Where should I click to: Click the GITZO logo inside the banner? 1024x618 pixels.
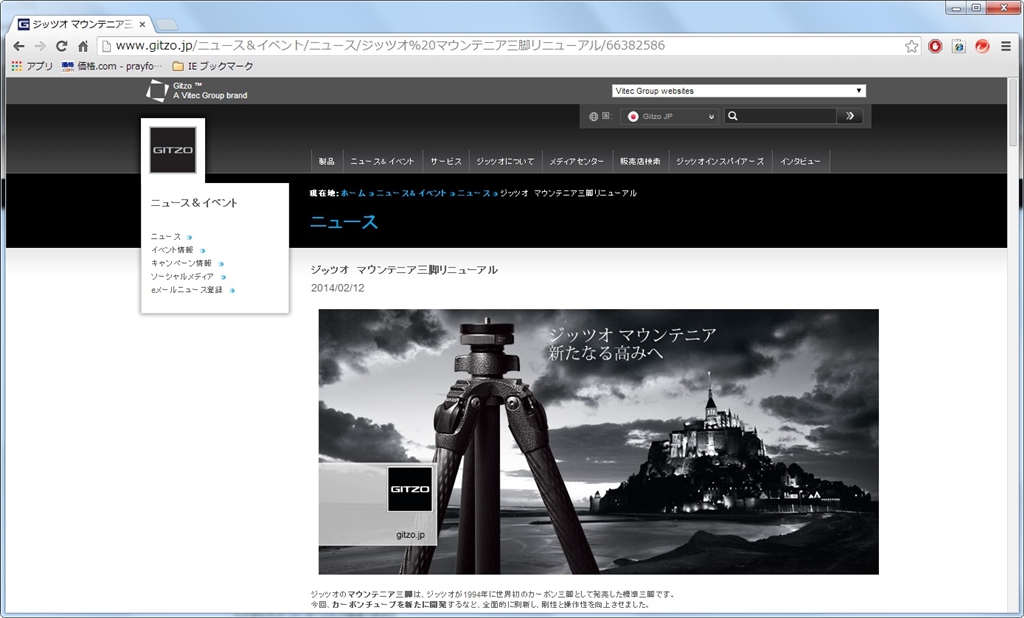click(x=409, y=489)
